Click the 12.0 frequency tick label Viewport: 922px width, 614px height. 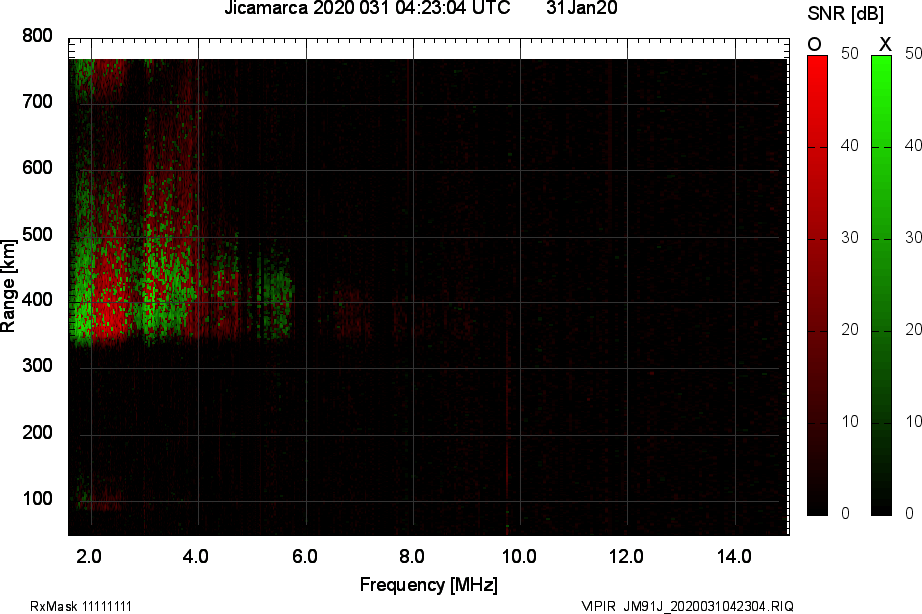coord(626,556)
